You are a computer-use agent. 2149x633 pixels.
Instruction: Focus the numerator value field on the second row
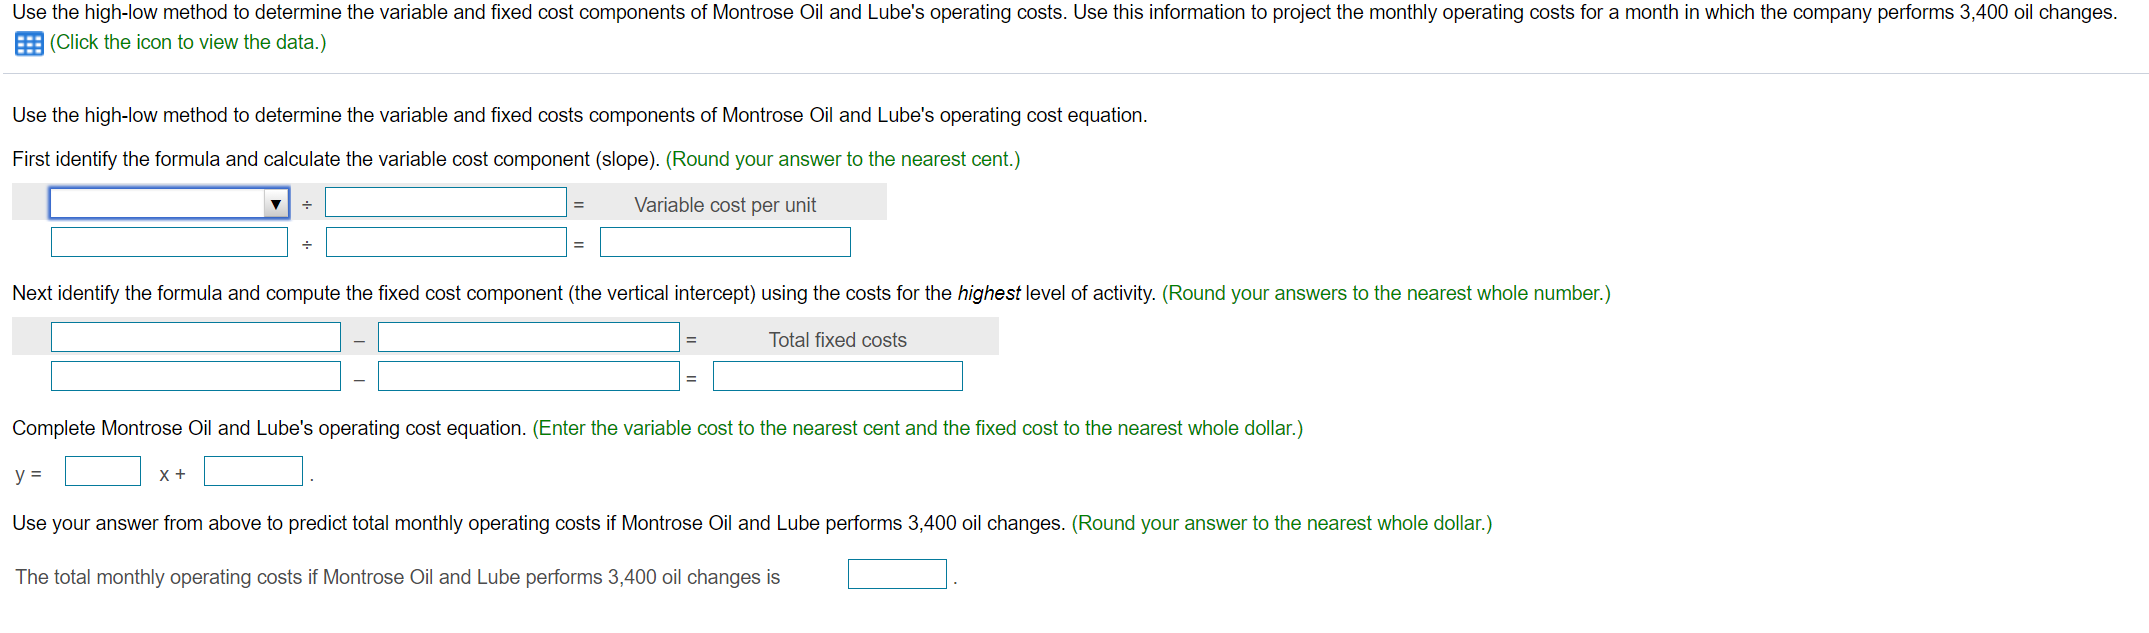coord(168,241)
